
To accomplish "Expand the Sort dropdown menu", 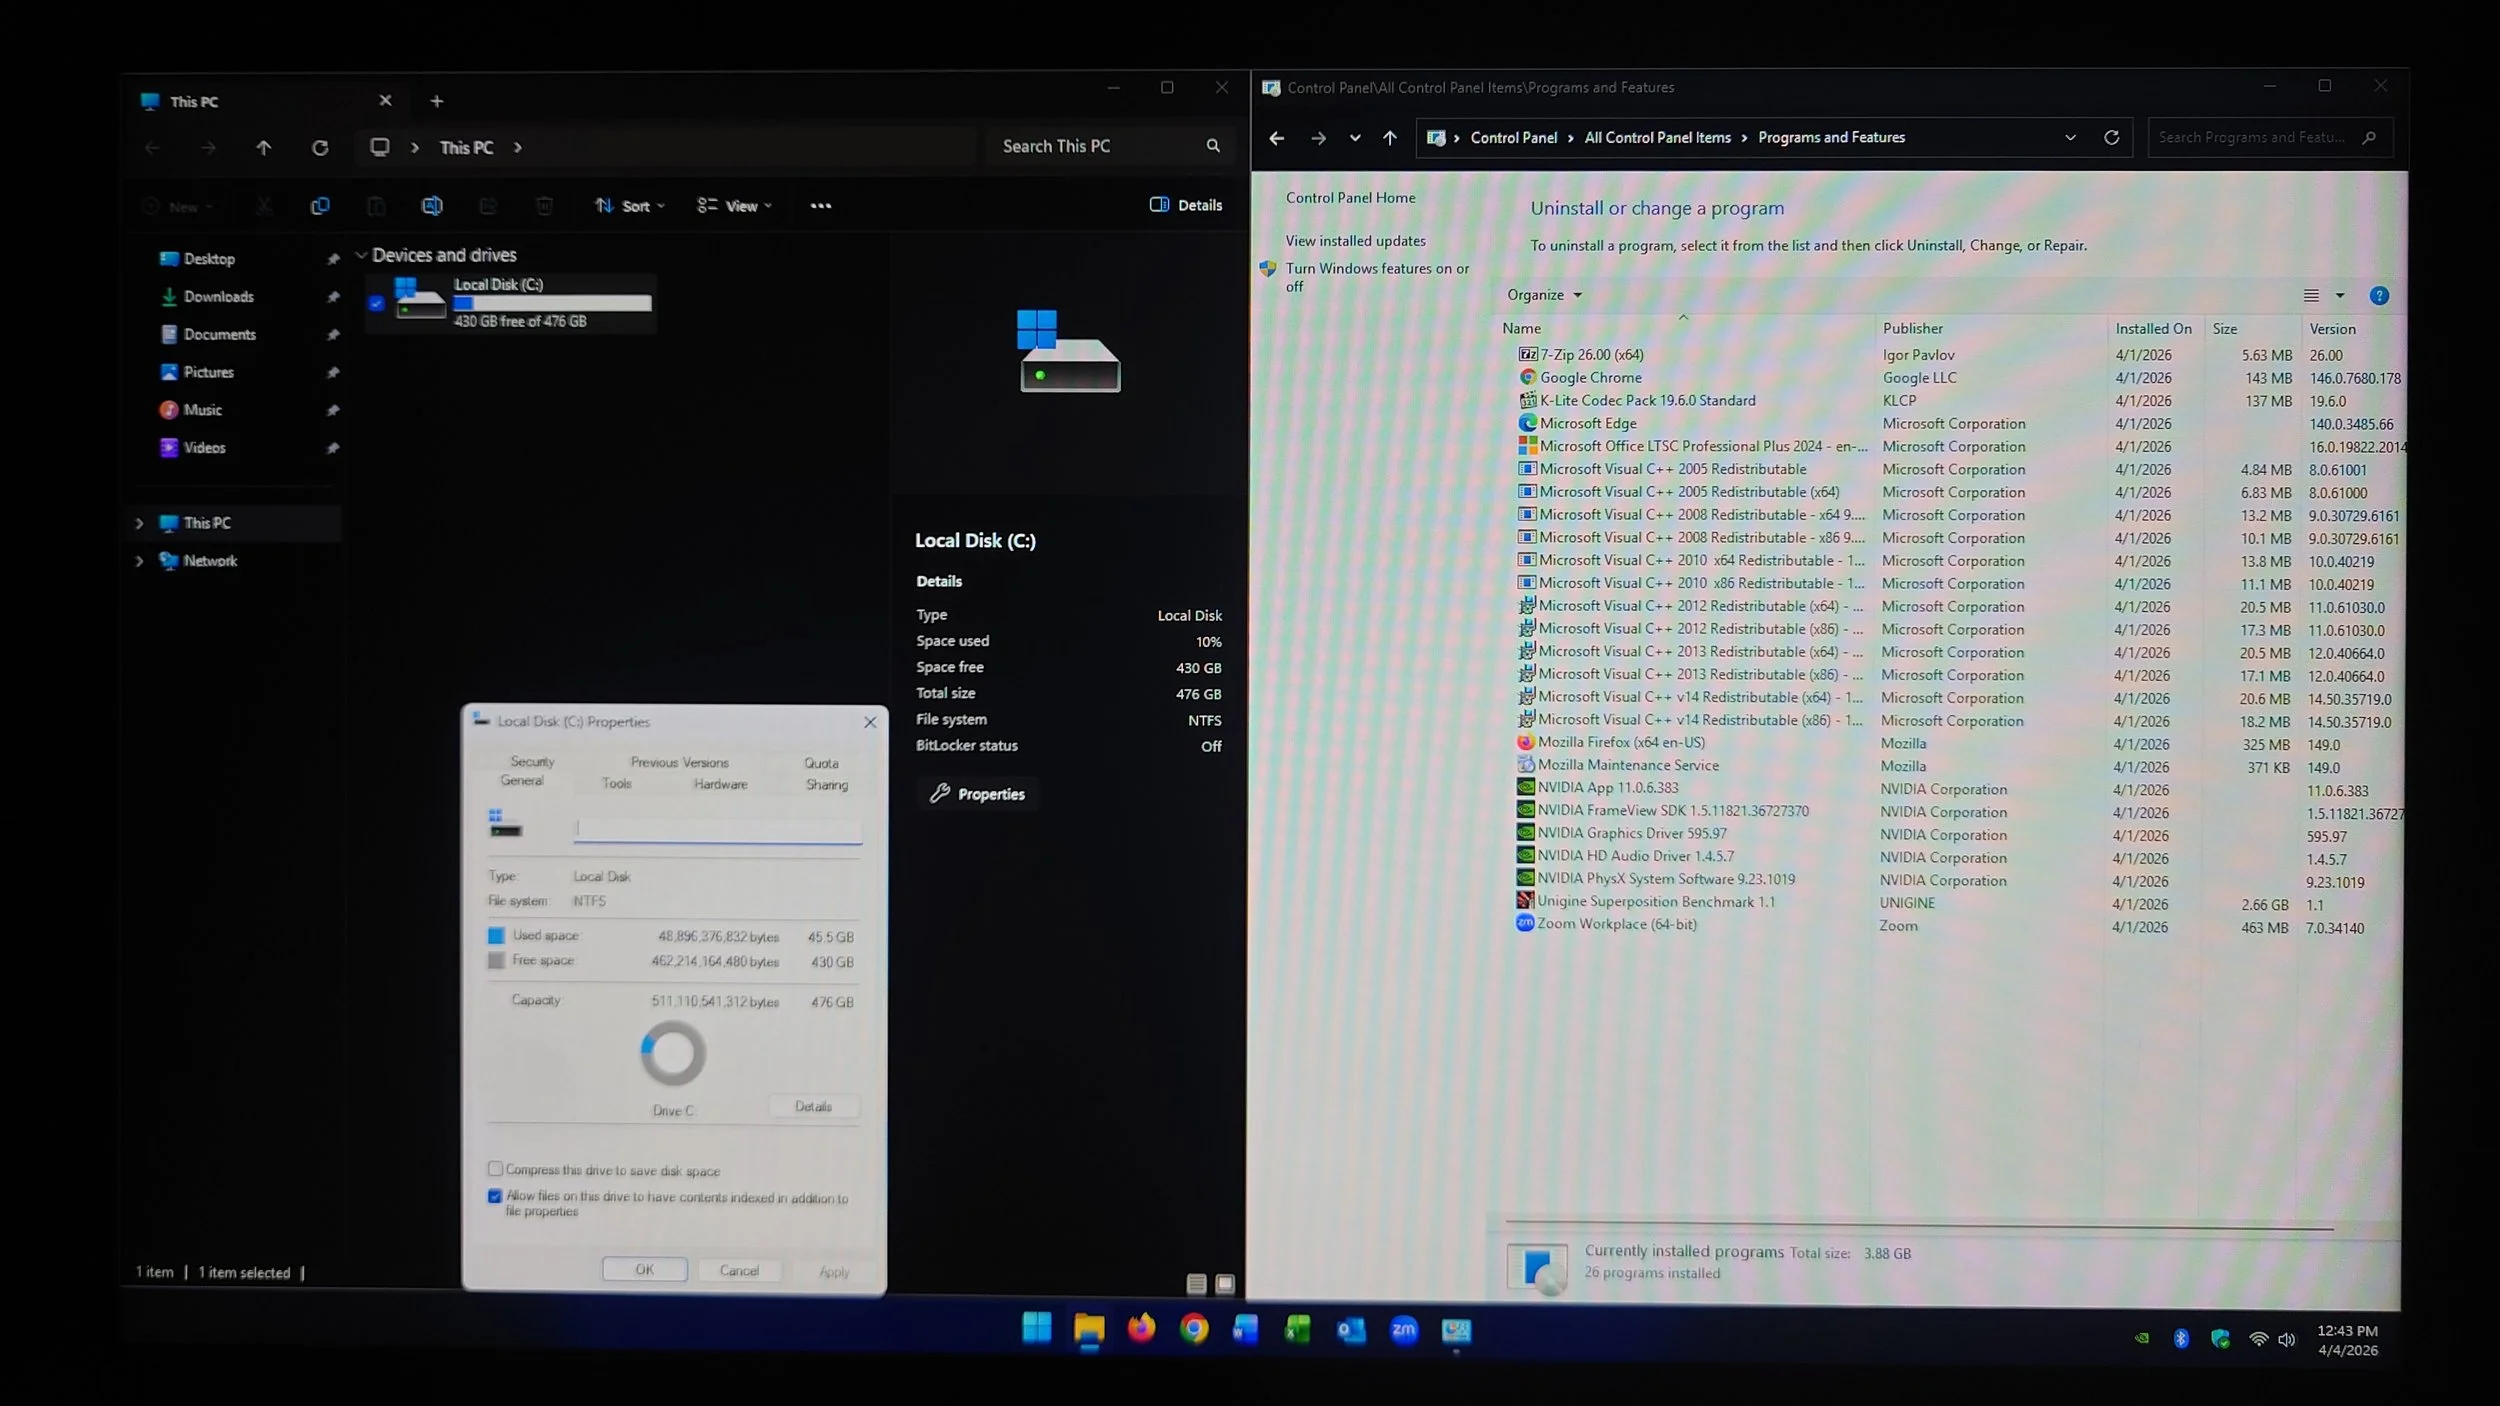I will point(630,206).
